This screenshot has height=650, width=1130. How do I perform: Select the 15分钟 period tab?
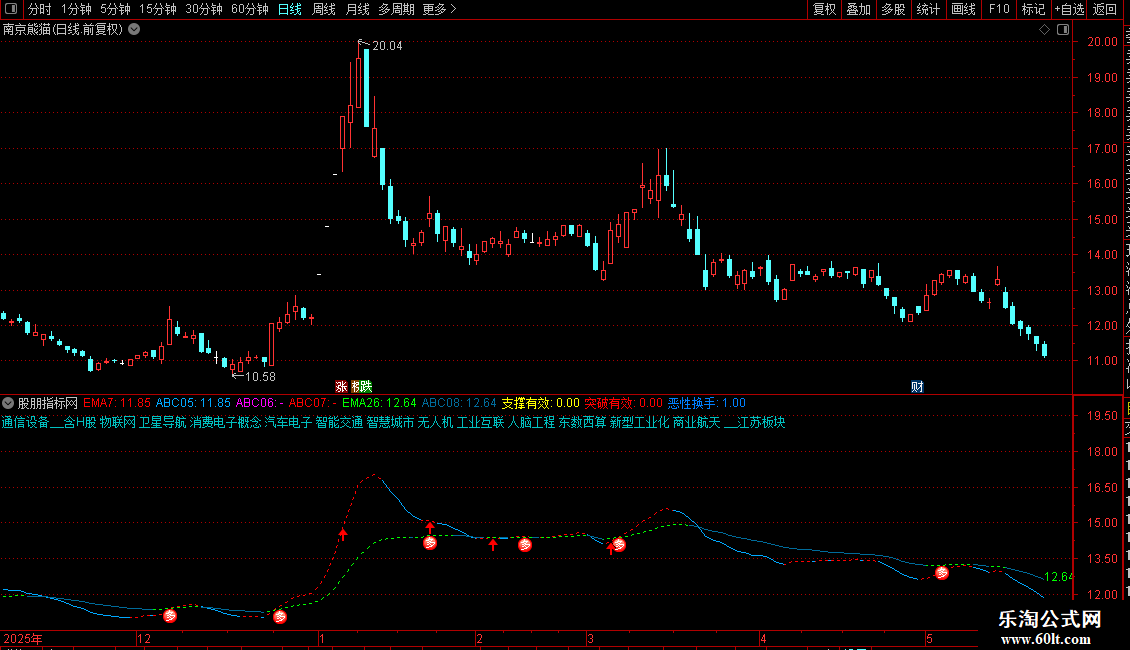coord(158,9)
